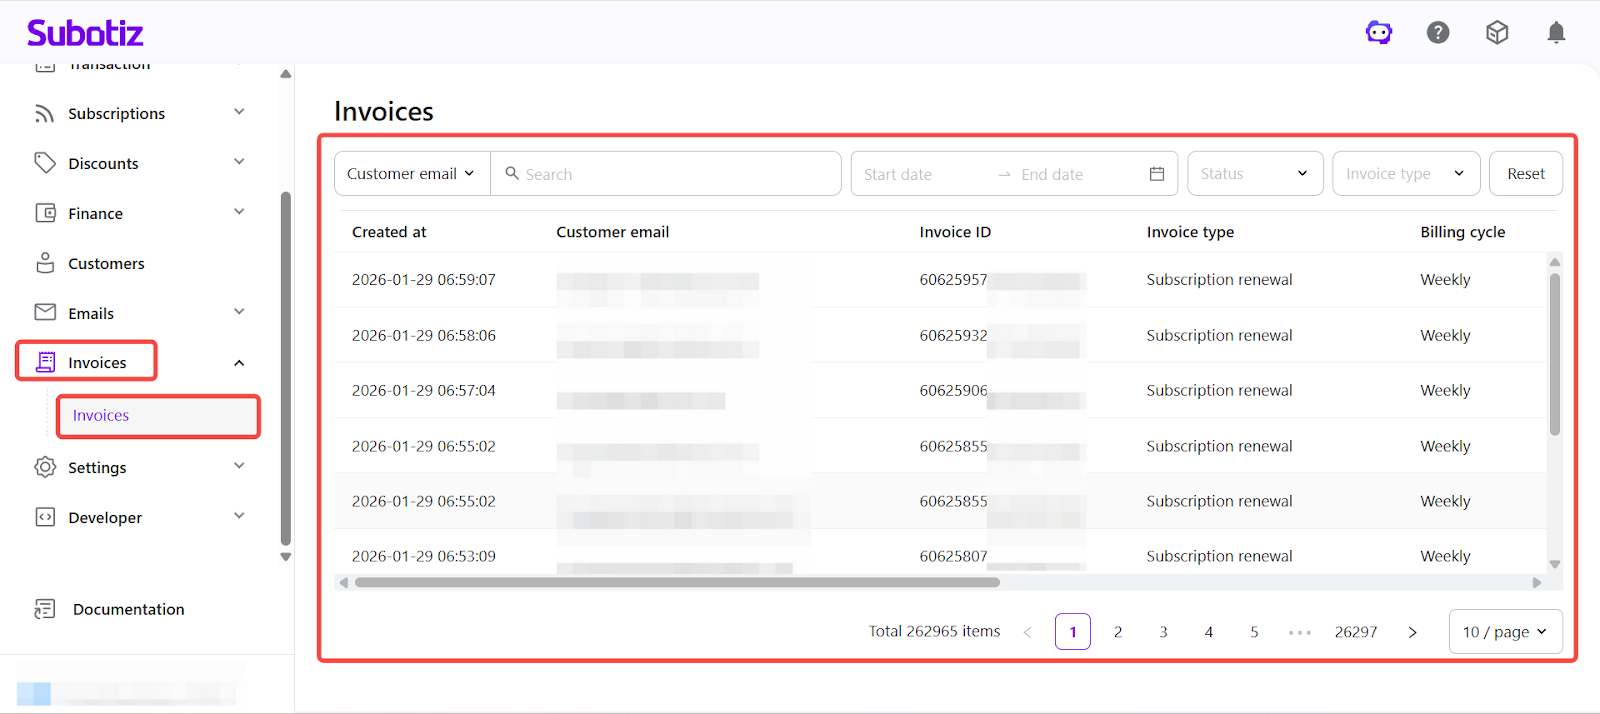The image size is (1600, 714).
Task: Open the Invoice type filter dropdown
Action: click(x=1405, y=174)
